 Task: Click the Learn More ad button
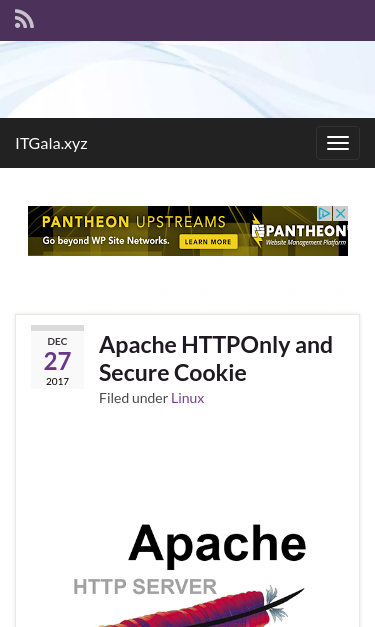pyautogui.click(x=208, y=242)
